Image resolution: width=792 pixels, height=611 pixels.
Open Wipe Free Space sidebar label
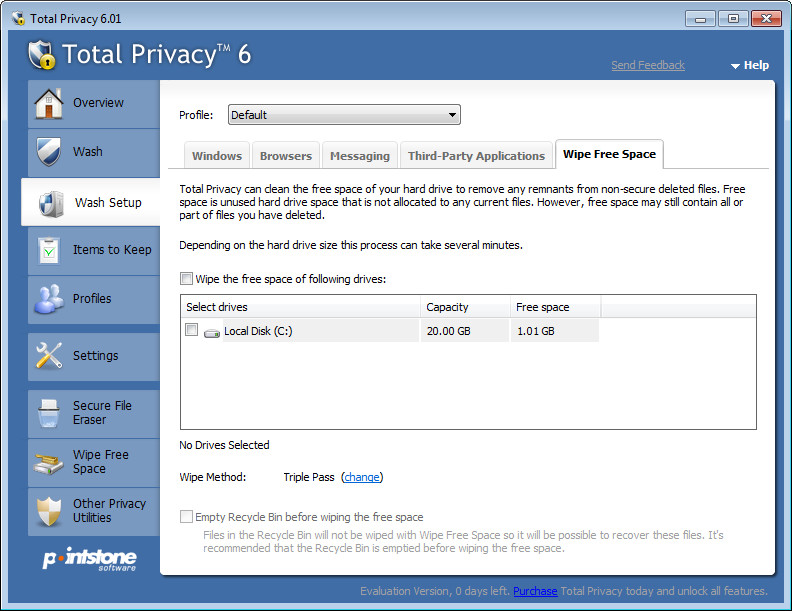[x=101, y=462]
